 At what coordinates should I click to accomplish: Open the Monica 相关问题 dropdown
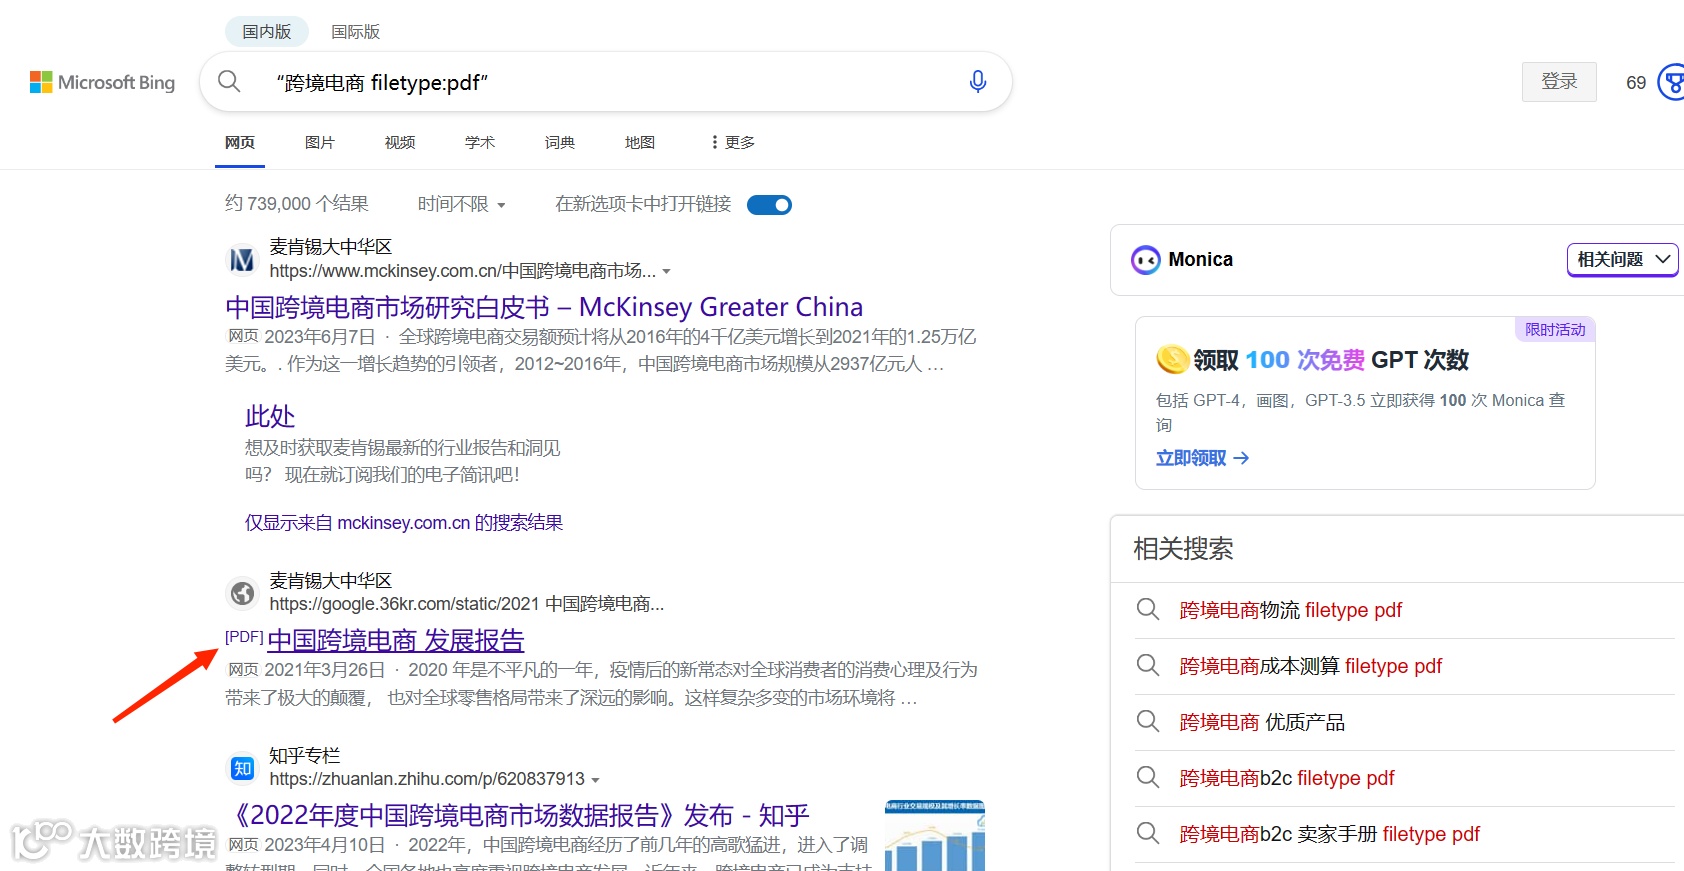[1622, 259]
